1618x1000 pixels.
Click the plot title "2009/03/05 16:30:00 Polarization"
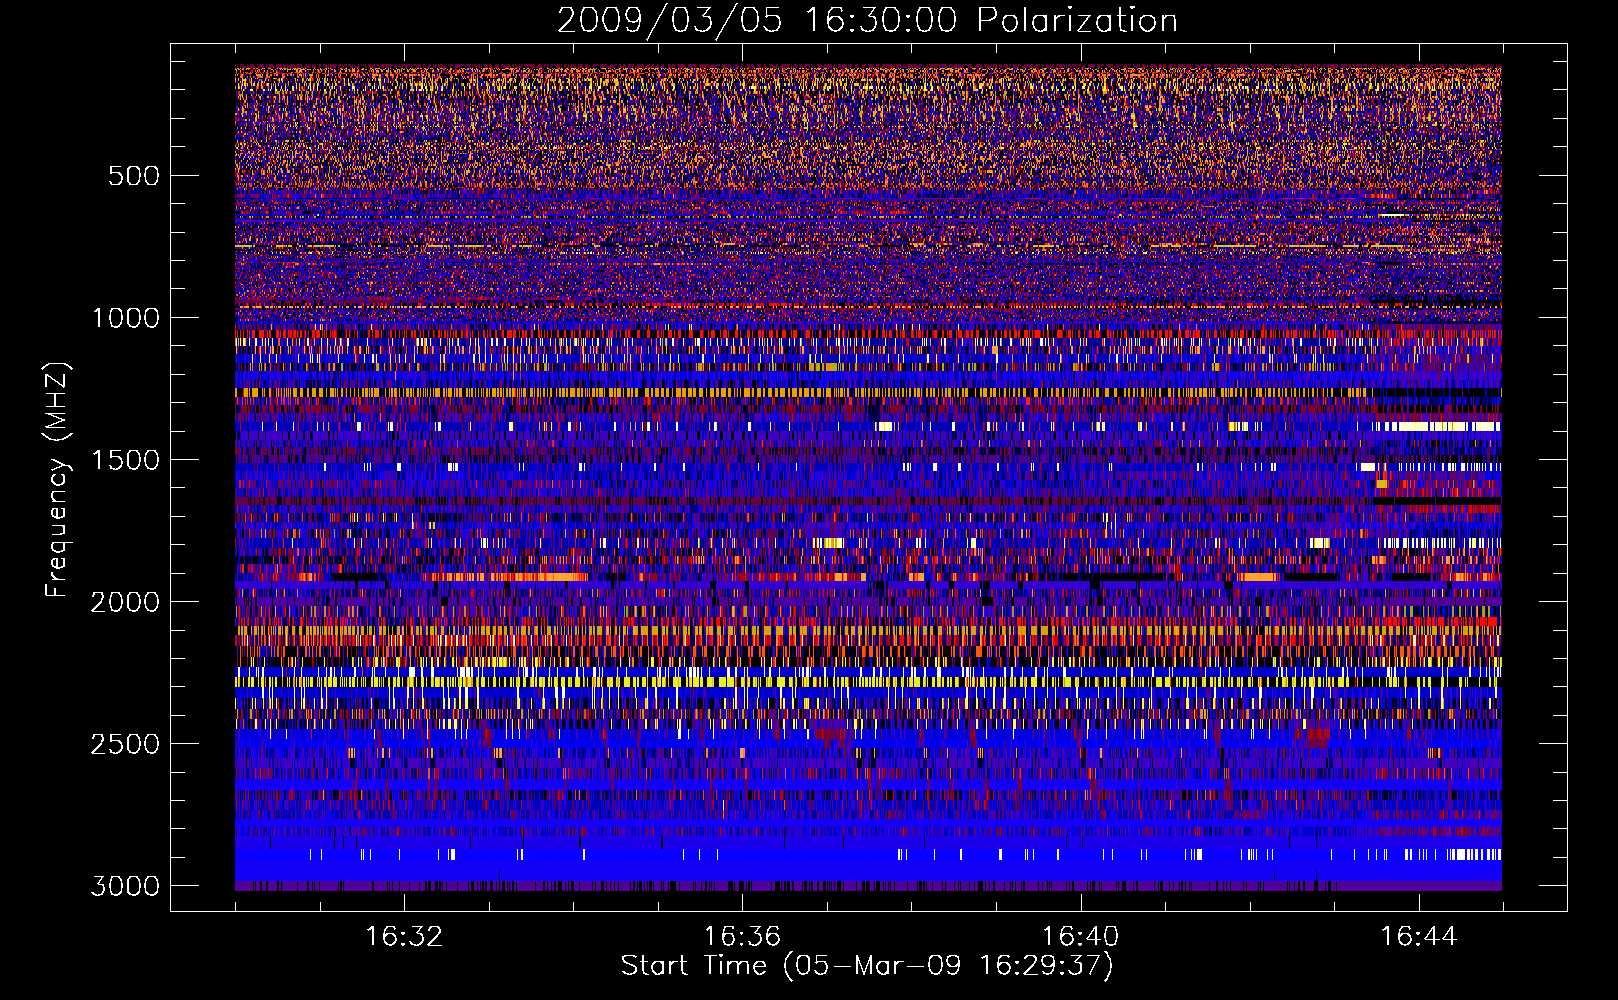(867, 21)
